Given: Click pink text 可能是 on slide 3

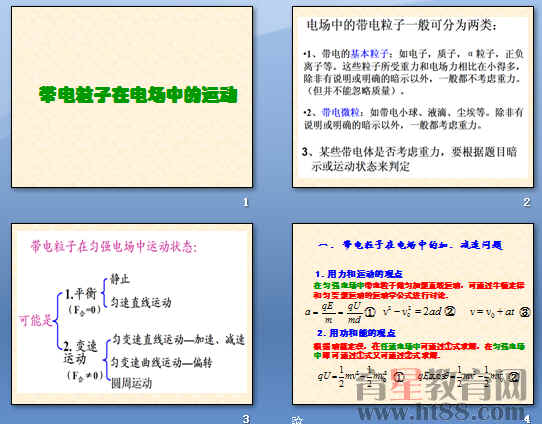Looking at the screenshot, I should pos(36,321).
